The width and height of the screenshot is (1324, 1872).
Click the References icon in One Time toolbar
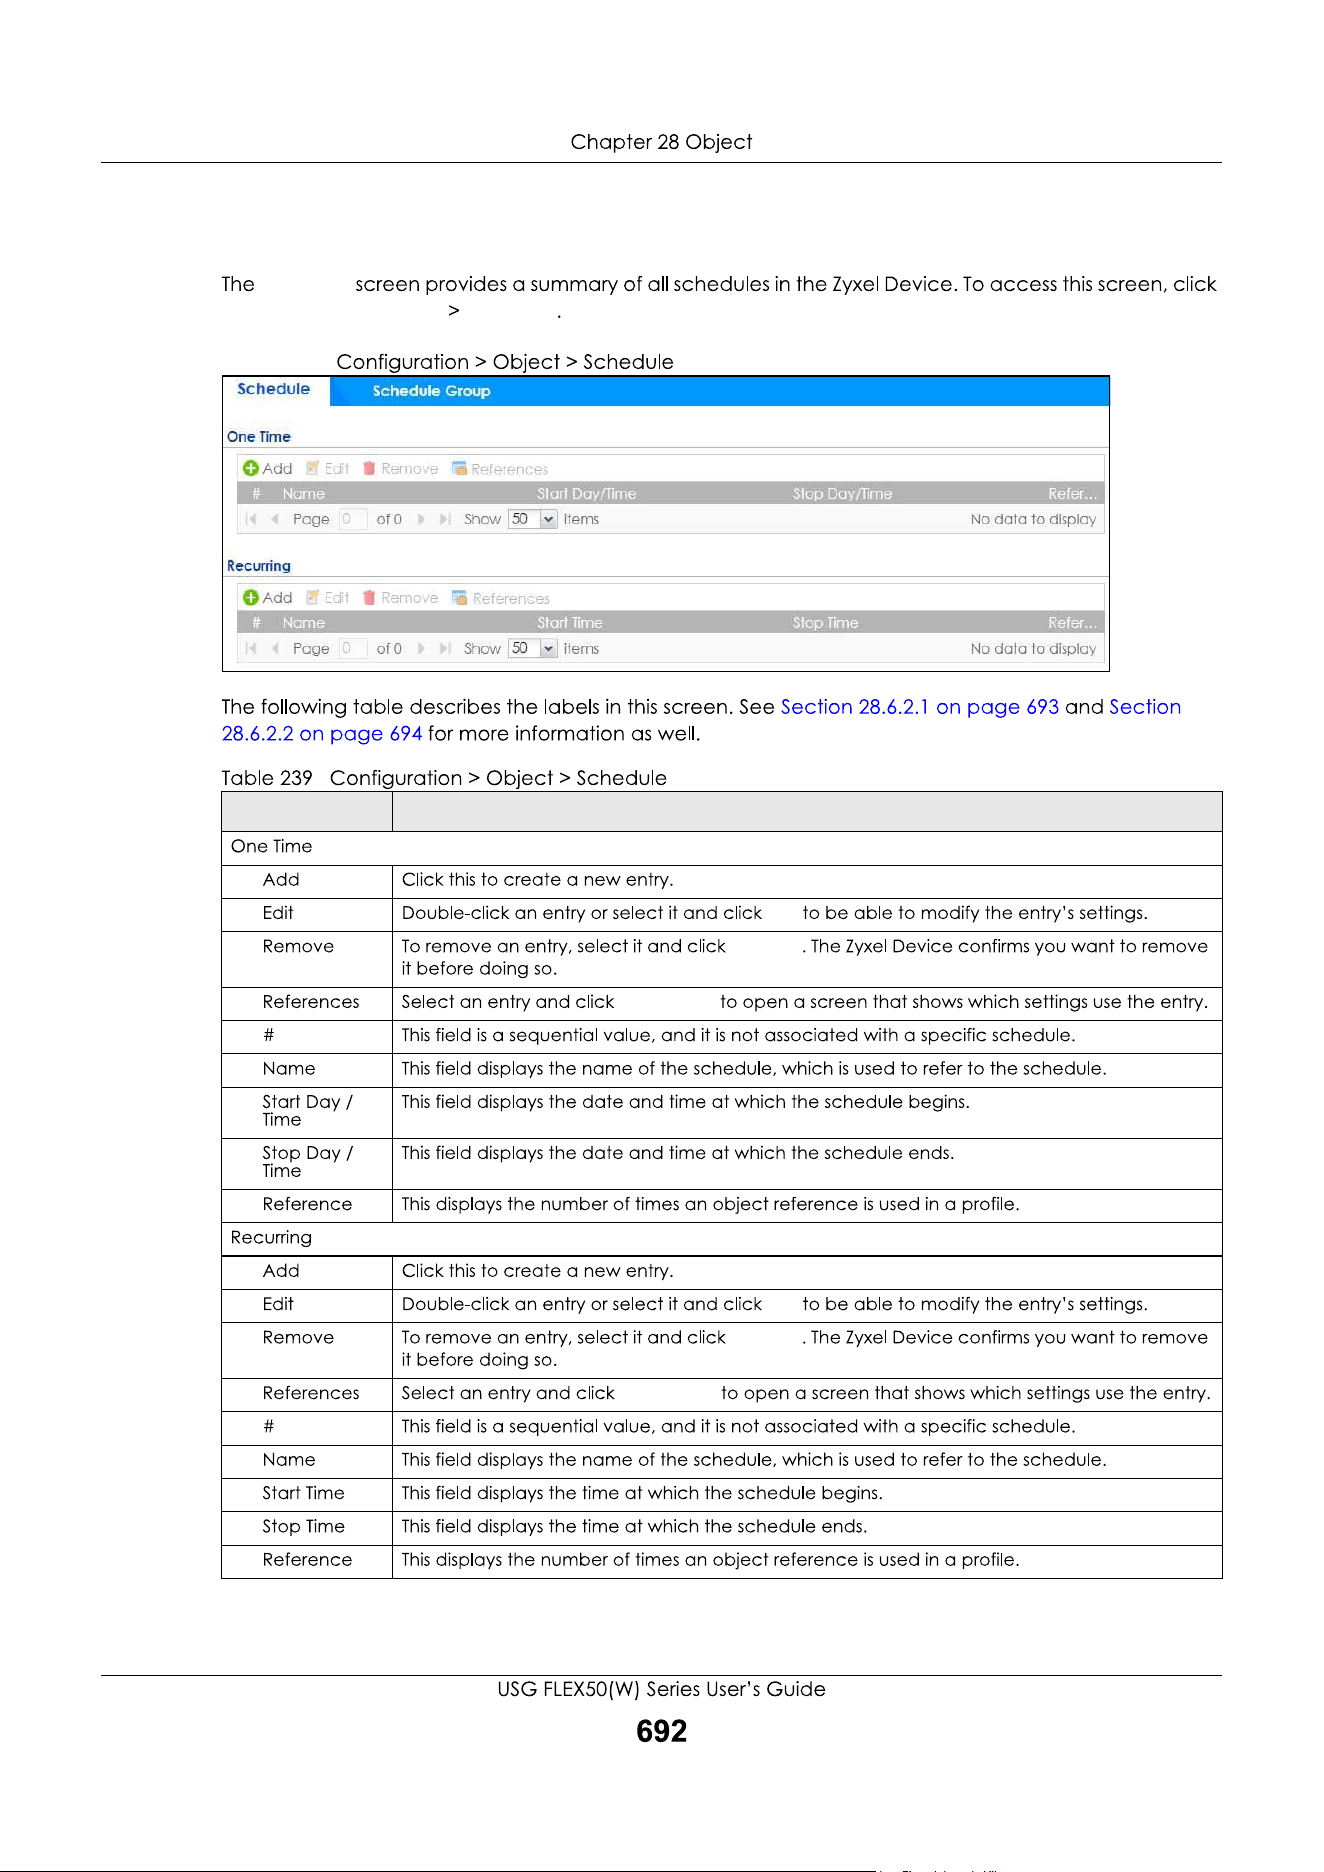(x=460, y=468)
